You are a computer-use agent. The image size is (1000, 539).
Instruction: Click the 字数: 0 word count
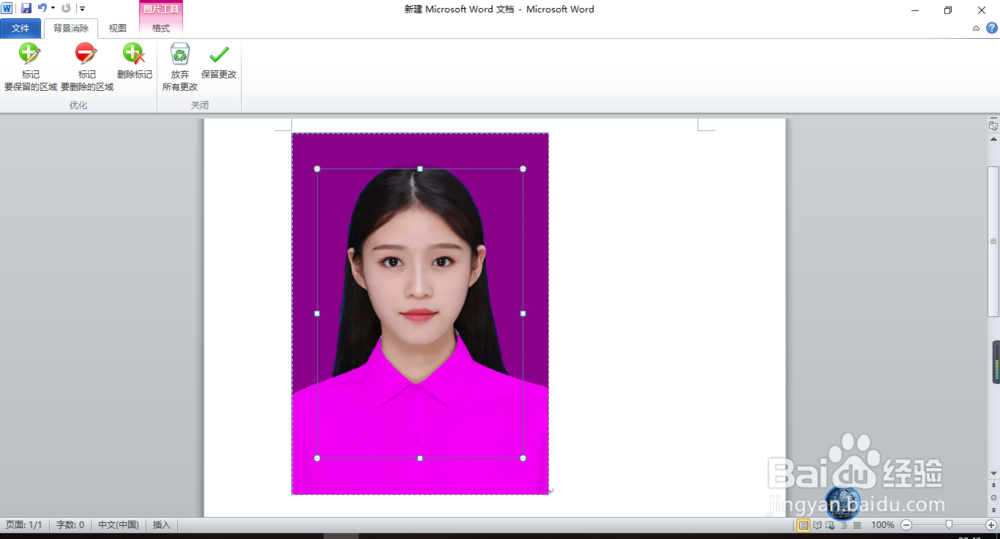pos(70,525)
